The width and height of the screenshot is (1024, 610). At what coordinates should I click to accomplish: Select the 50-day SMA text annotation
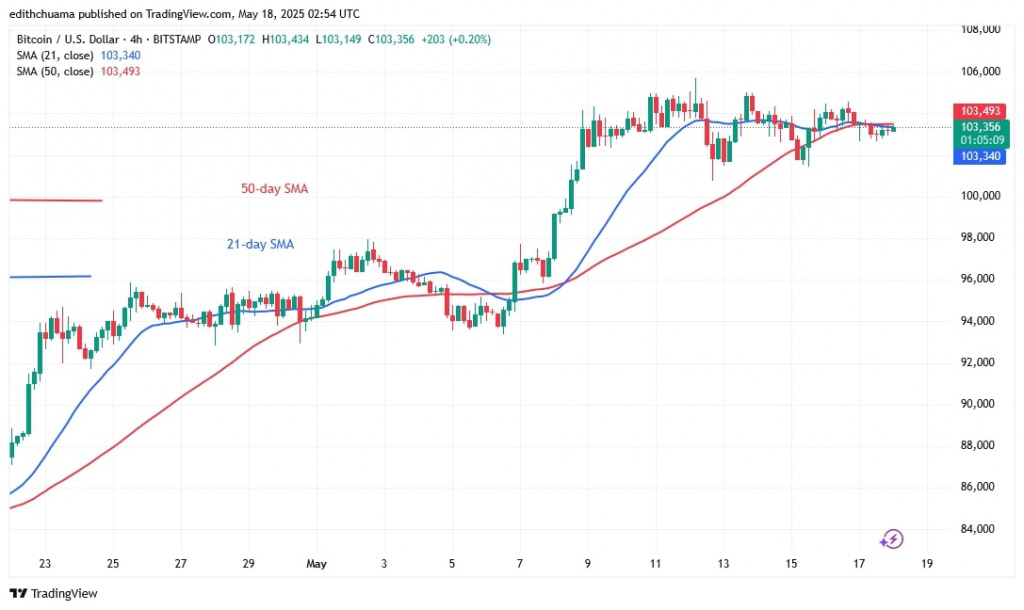(x=274, y=188)
